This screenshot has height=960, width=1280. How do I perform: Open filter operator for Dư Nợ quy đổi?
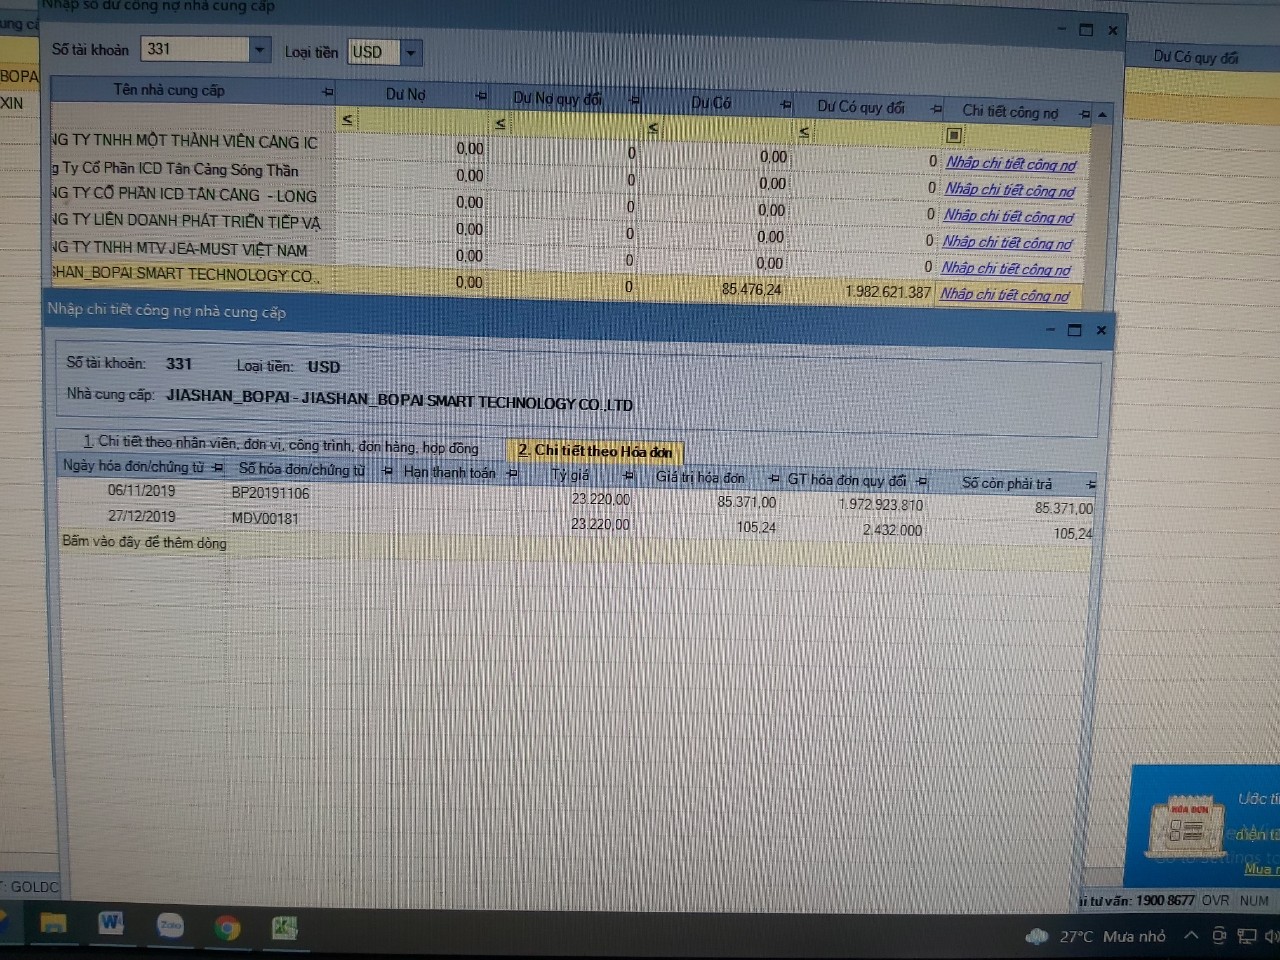click(x=500, y=123)
